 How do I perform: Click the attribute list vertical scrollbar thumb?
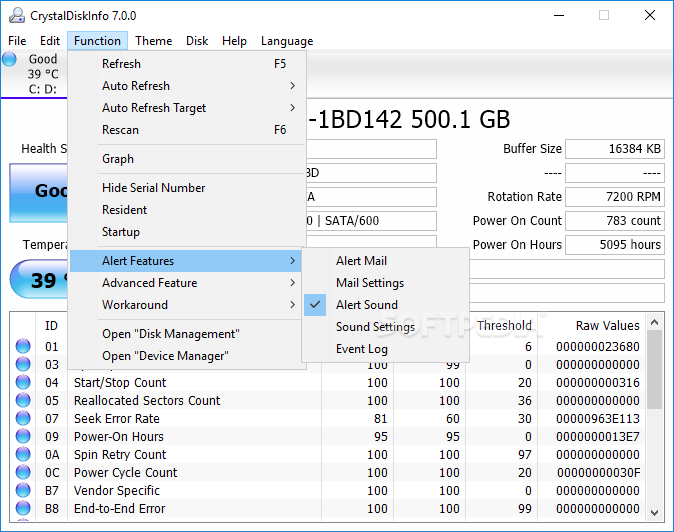click(x=654, y=370)
